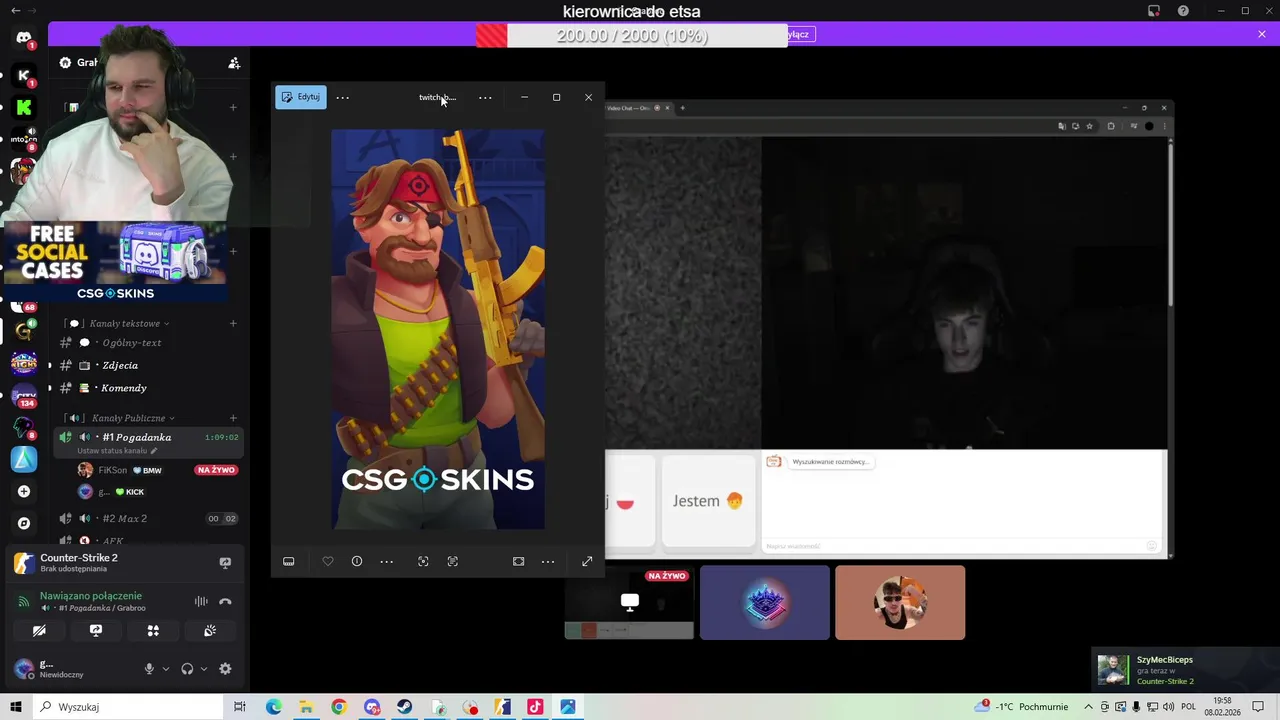Viewport: 1280px width, 720px height.
Task: Select user FiKSon in voice channel
Action: tap(112, 470)
